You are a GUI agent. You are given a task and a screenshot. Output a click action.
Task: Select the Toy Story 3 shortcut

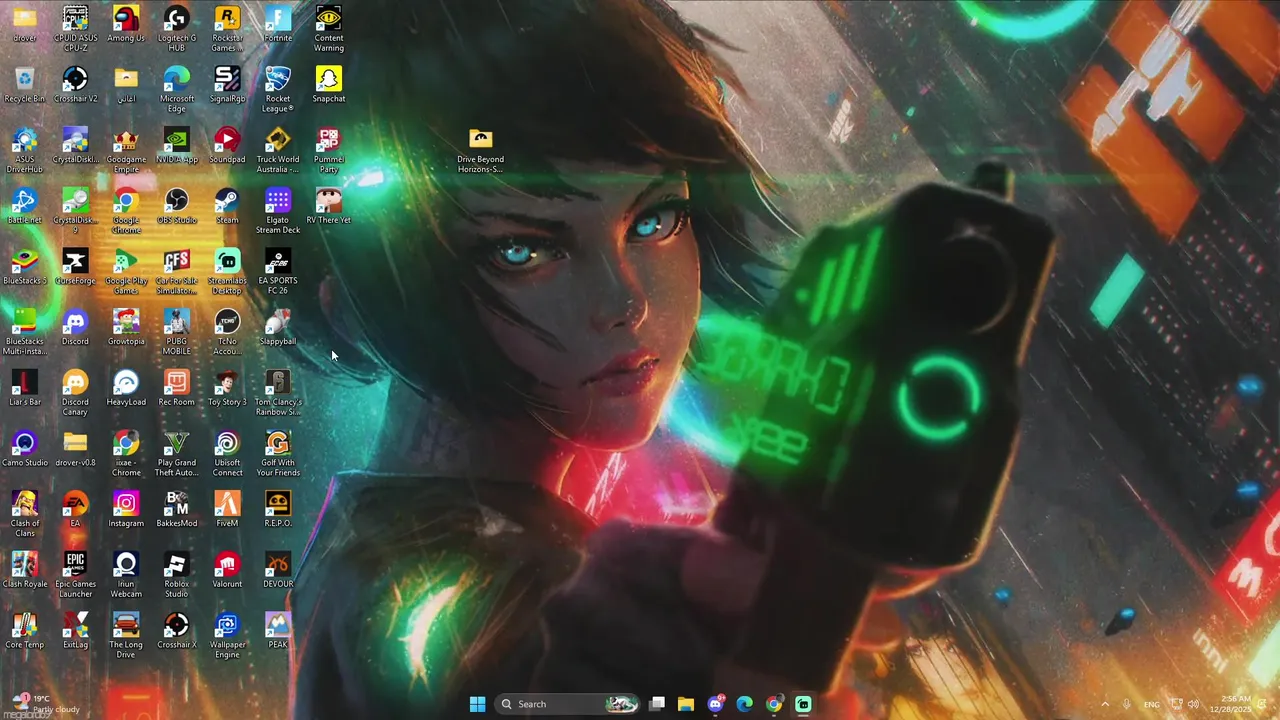(227, 390)
